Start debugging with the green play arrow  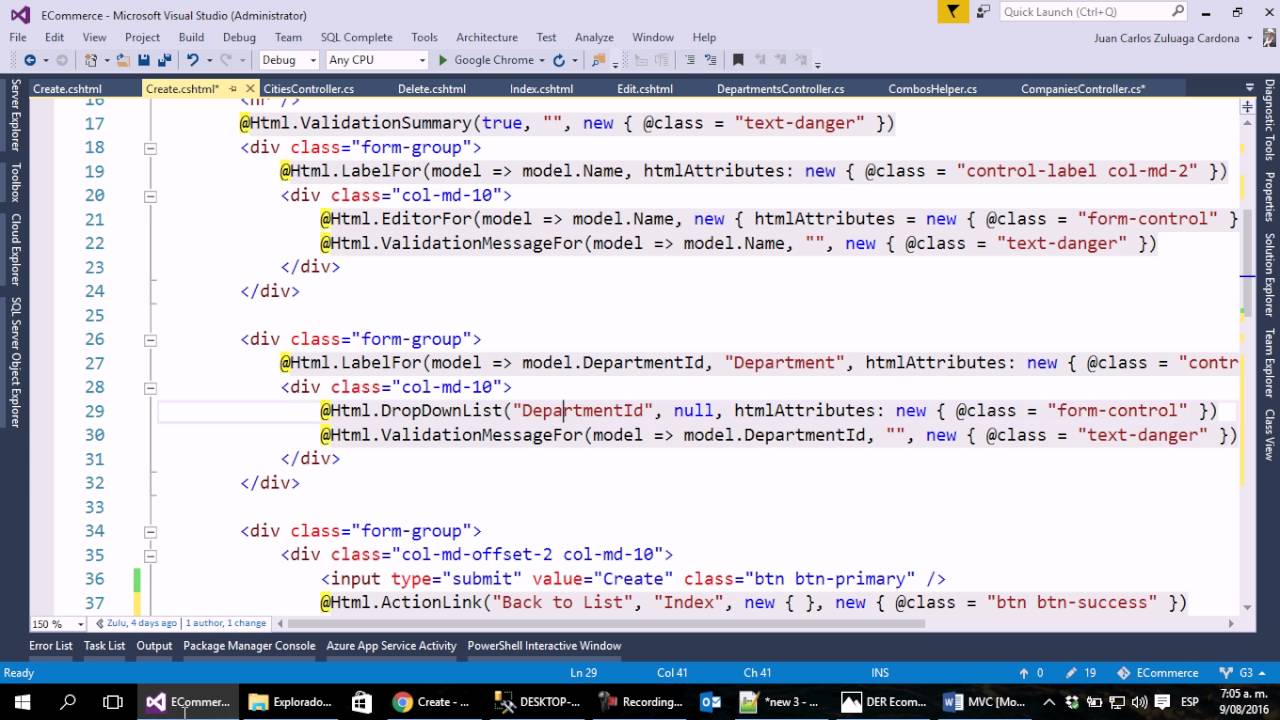[x=443, y=60]
